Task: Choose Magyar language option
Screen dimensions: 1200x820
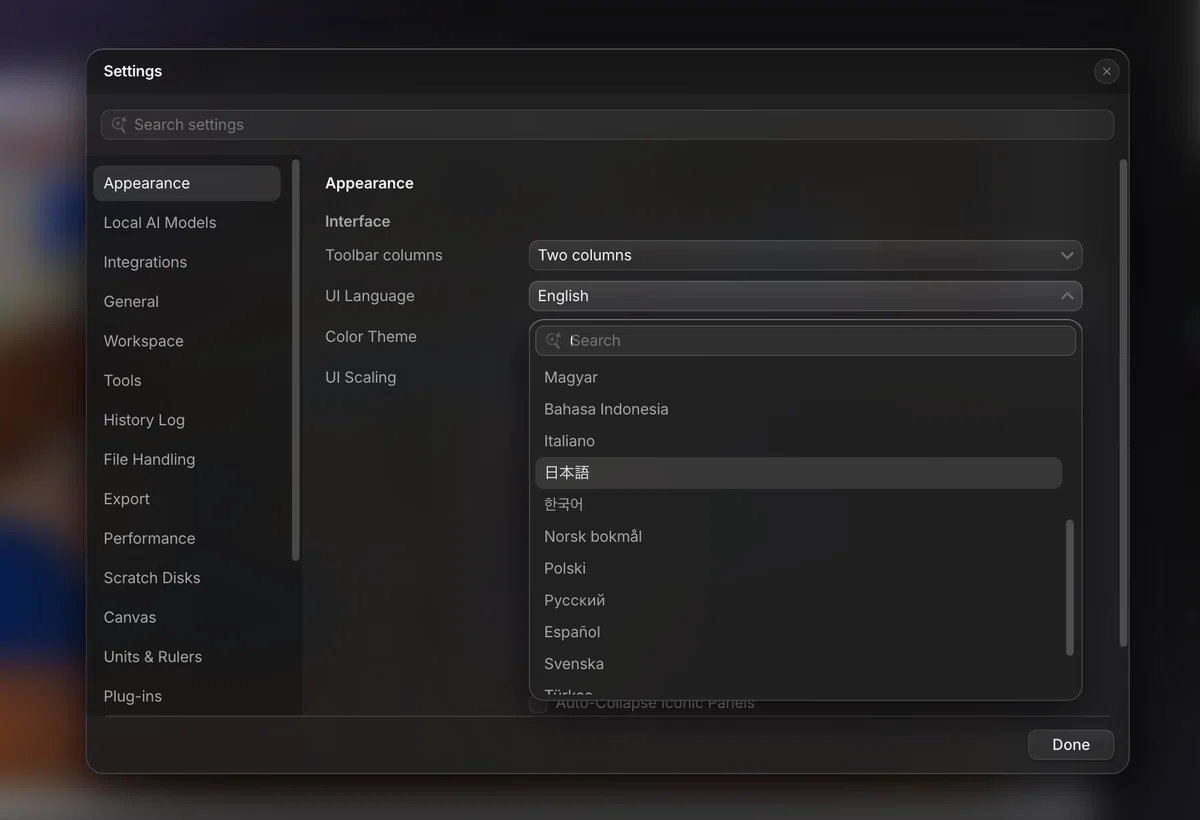Action: tap(798, 377)
